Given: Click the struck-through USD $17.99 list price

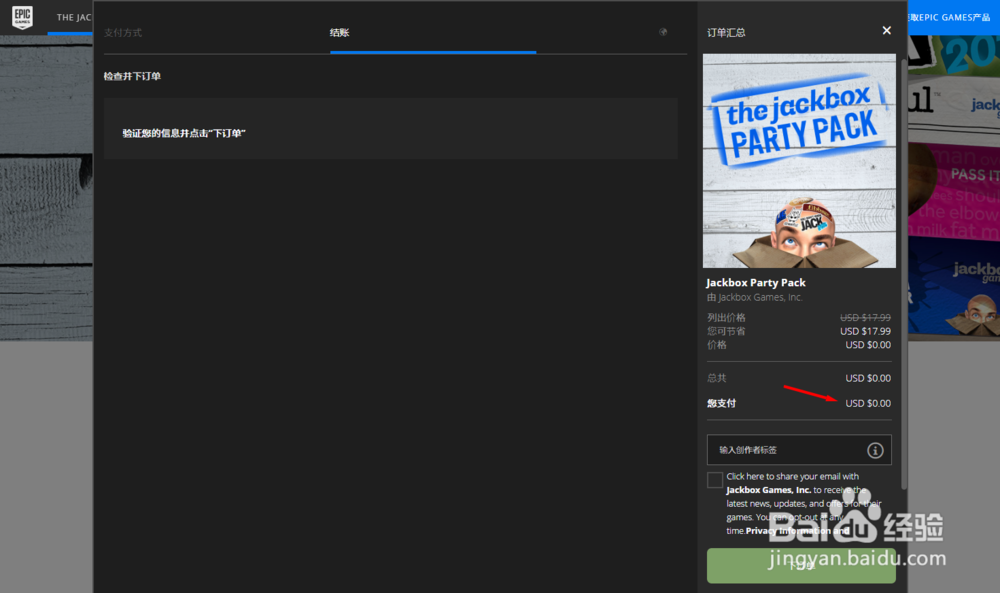Looking at the screenshot, I should click(x=865, y=318).
